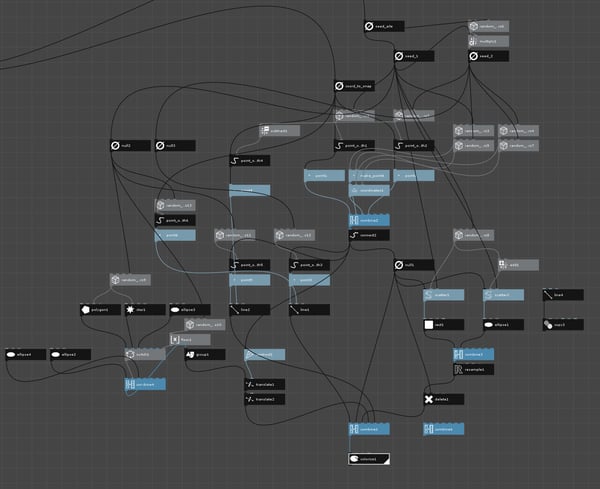This screenshot has width=600, height=489.
Task: Select the null3 node
Action: pos(175,146)
